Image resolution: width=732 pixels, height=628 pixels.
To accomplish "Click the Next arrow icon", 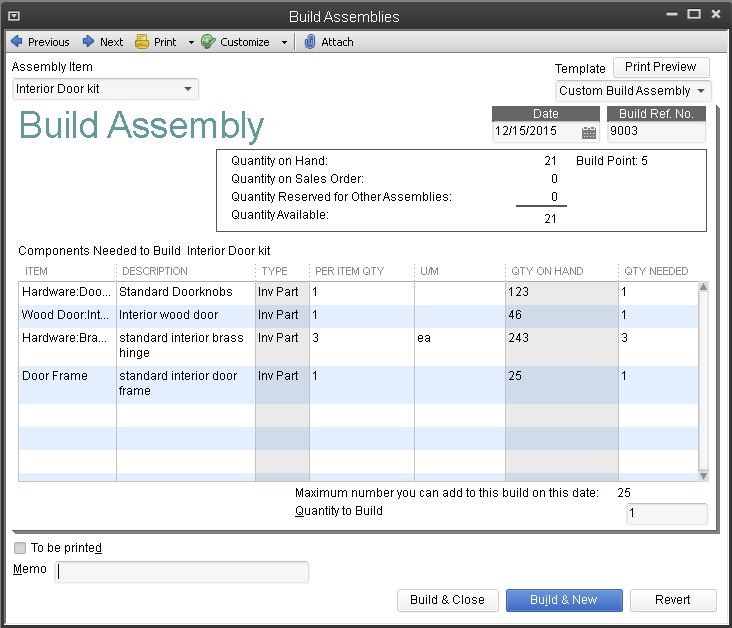I will 88,42.
